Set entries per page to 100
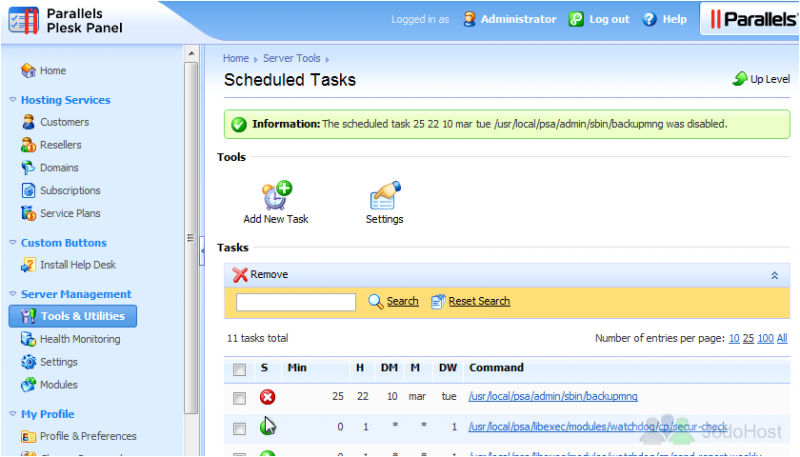 pyautogui.click(x=765, y=338)
